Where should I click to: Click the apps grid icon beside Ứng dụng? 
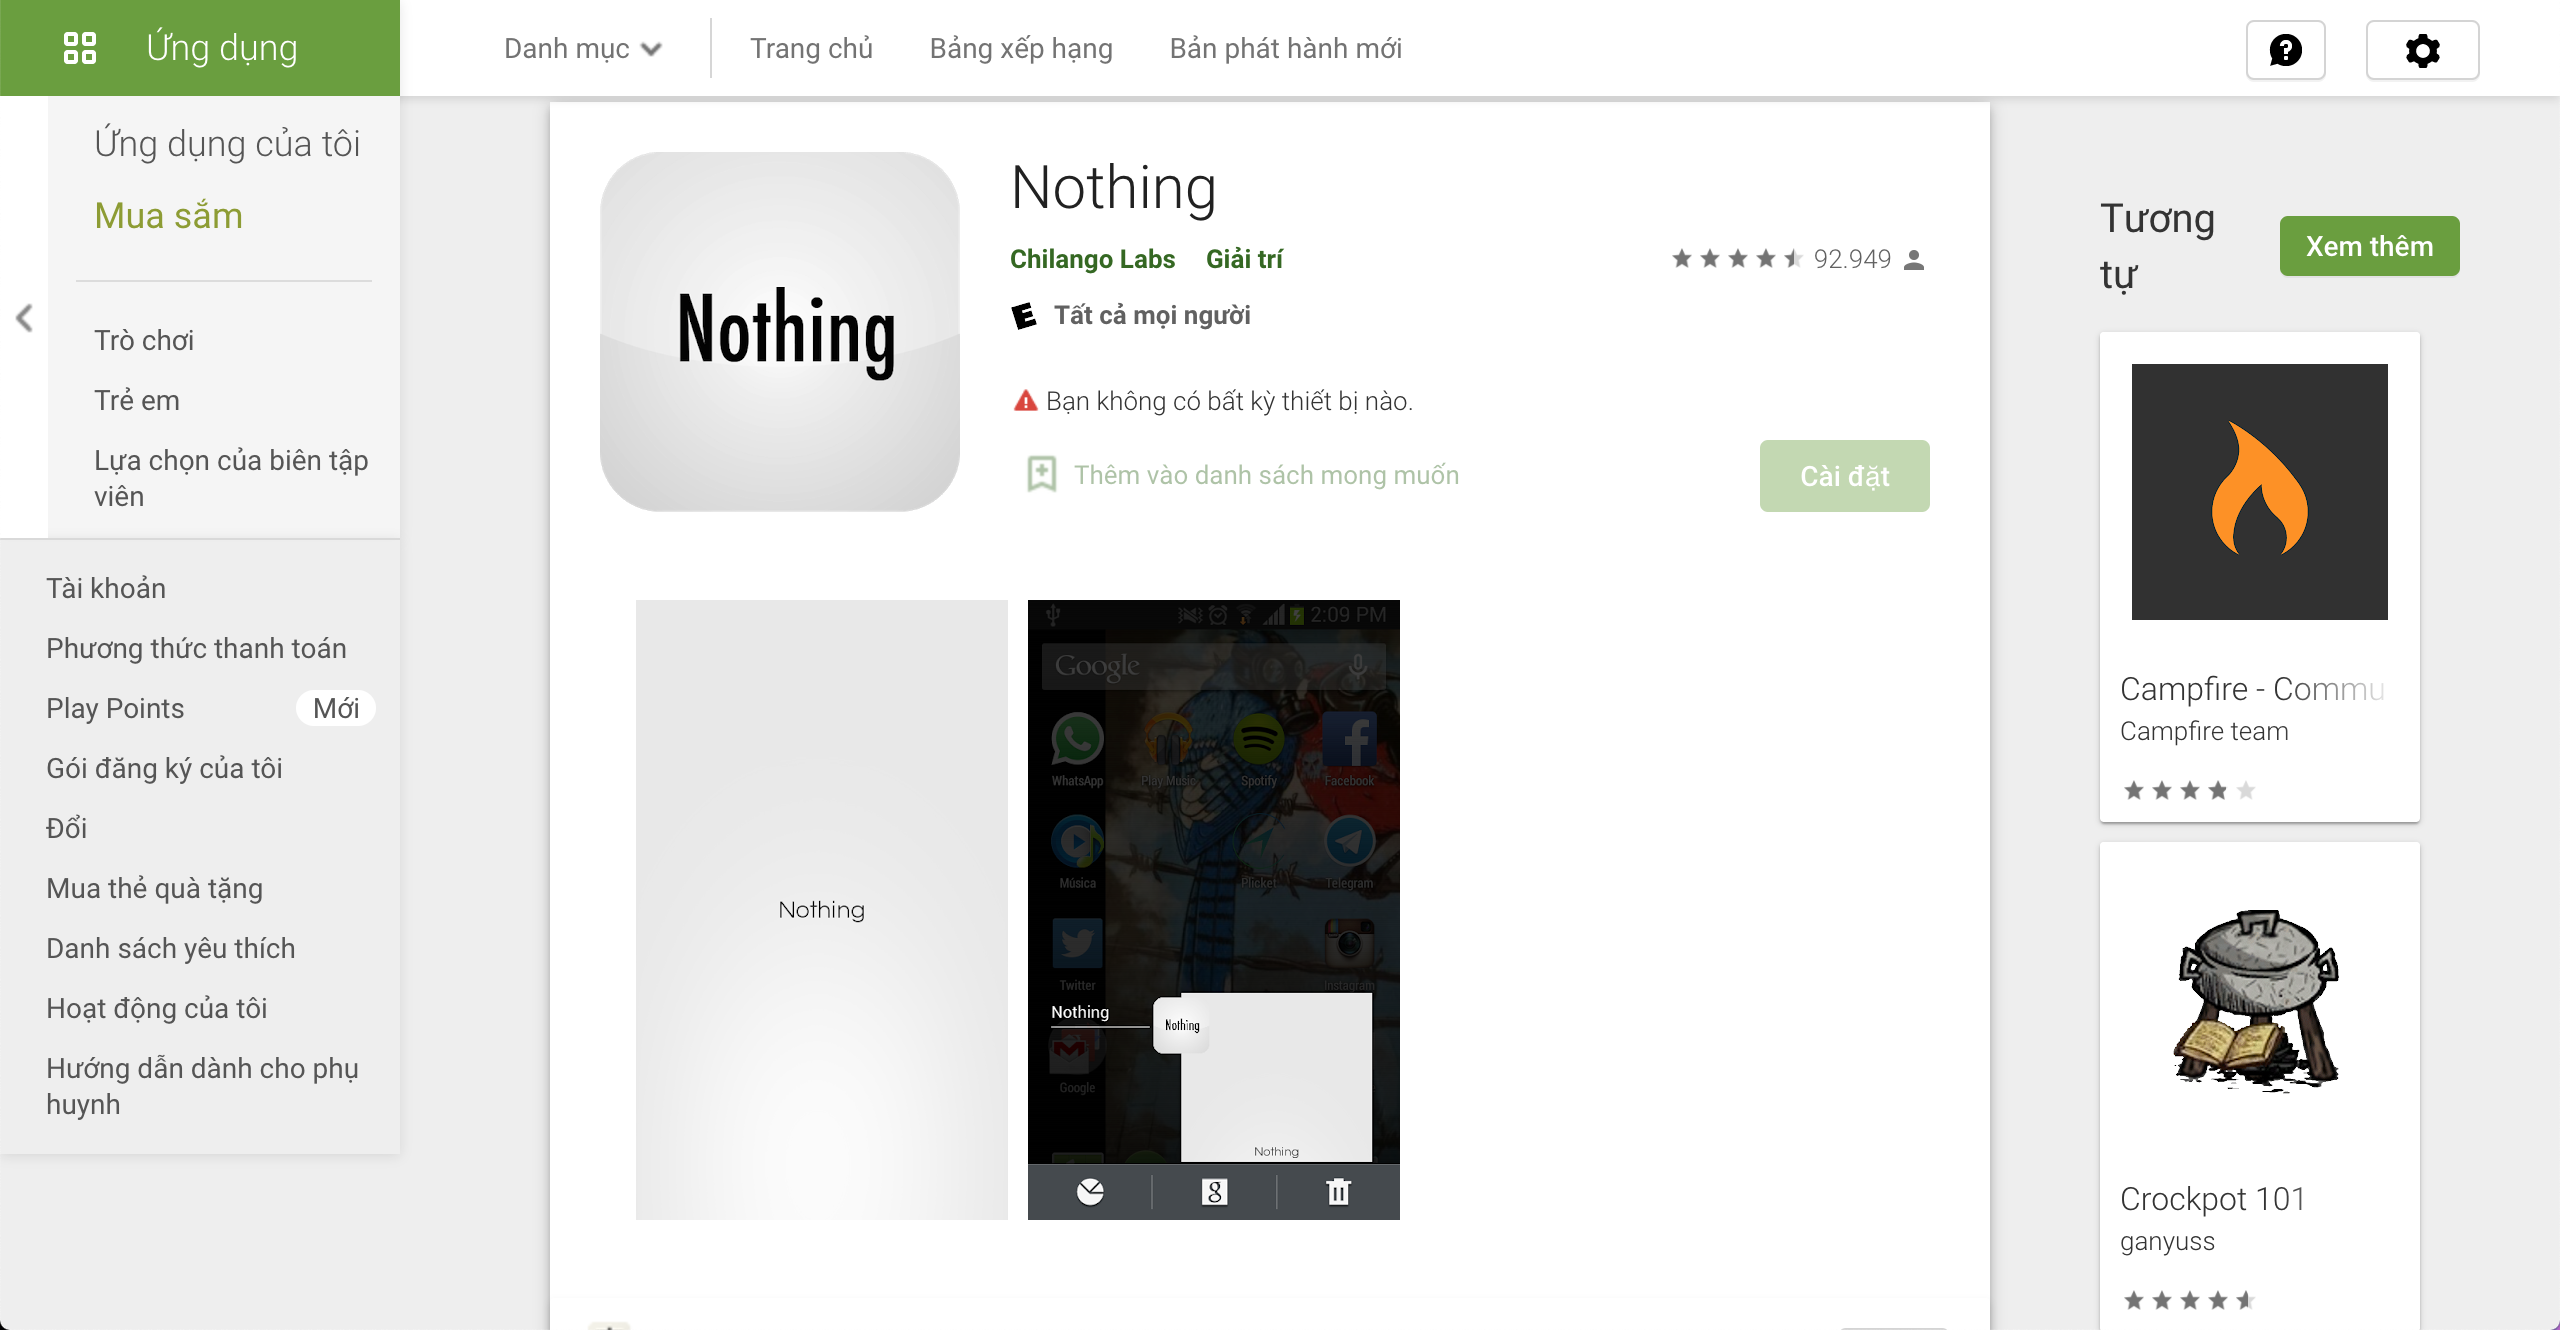point(79,48)
